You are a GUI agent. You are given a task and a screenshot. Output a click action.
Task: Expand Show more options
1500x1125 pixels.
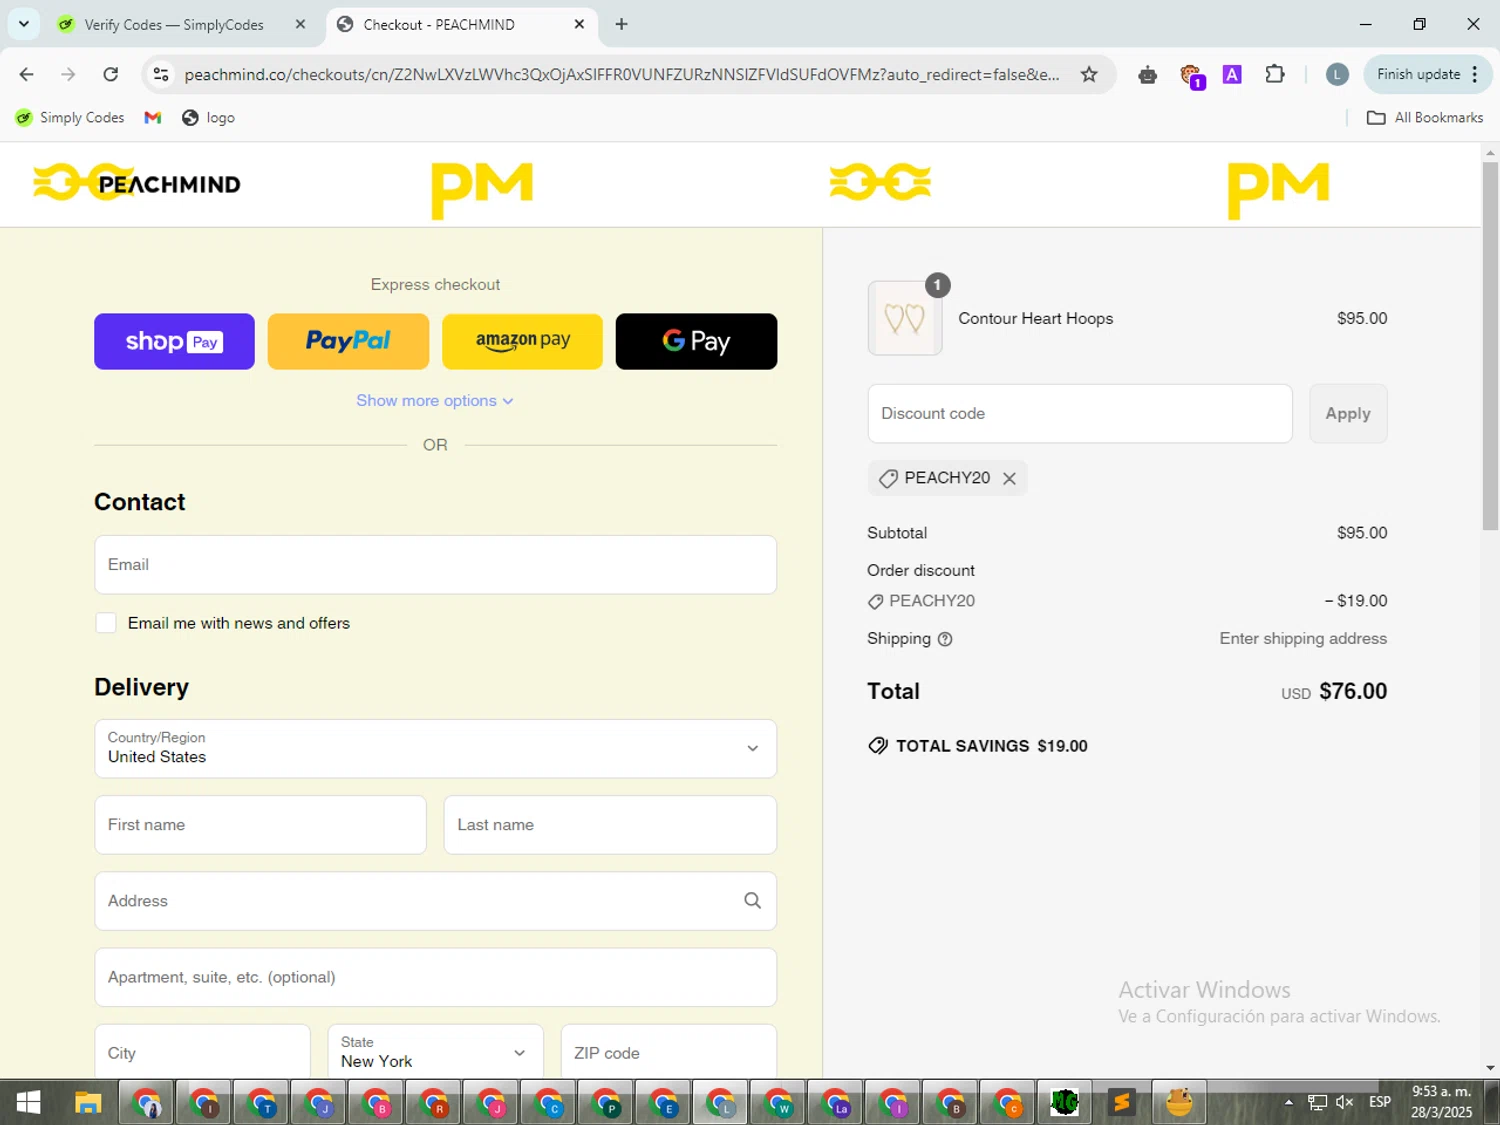435,401
